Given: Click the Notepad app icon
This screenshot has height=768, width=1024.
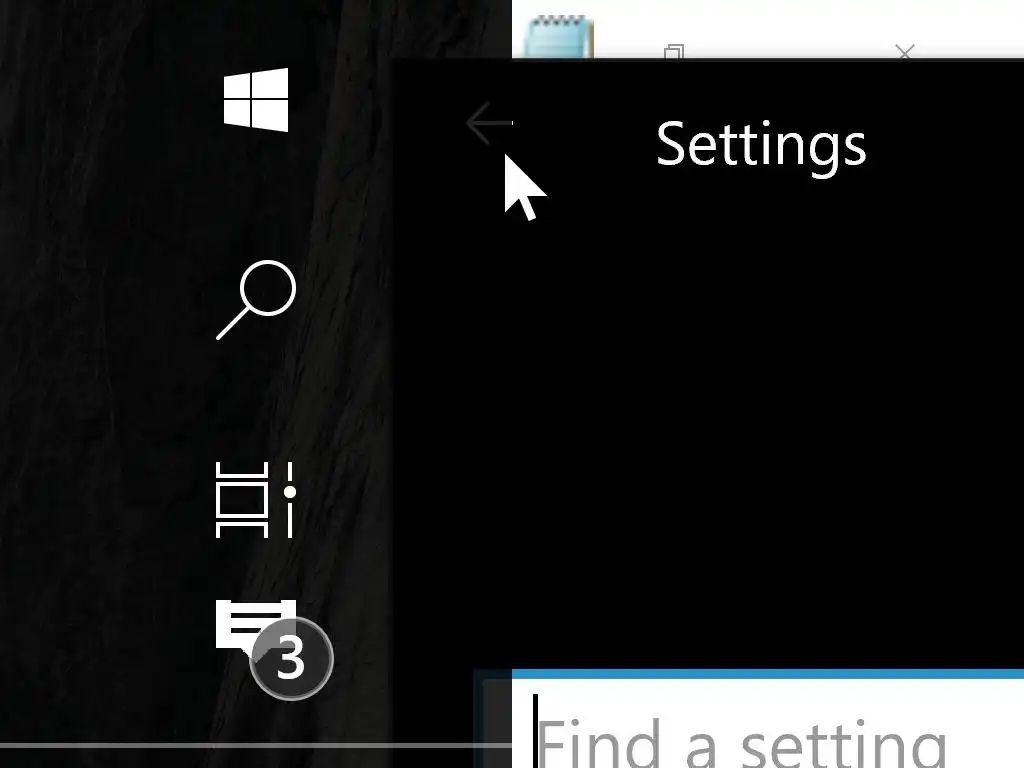Looking at the screenshot, I should 558,38.
